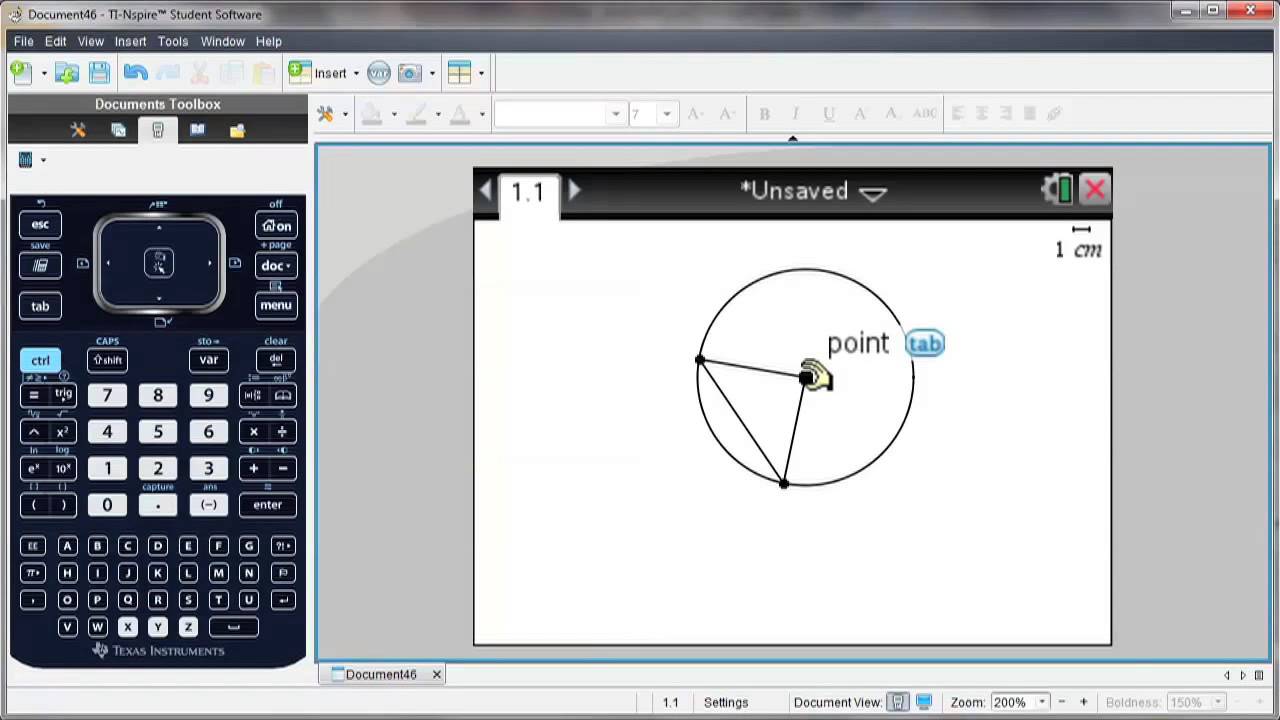Open the new document dropdown arrow
1280x720 pixels.
[x=44, y=73]
